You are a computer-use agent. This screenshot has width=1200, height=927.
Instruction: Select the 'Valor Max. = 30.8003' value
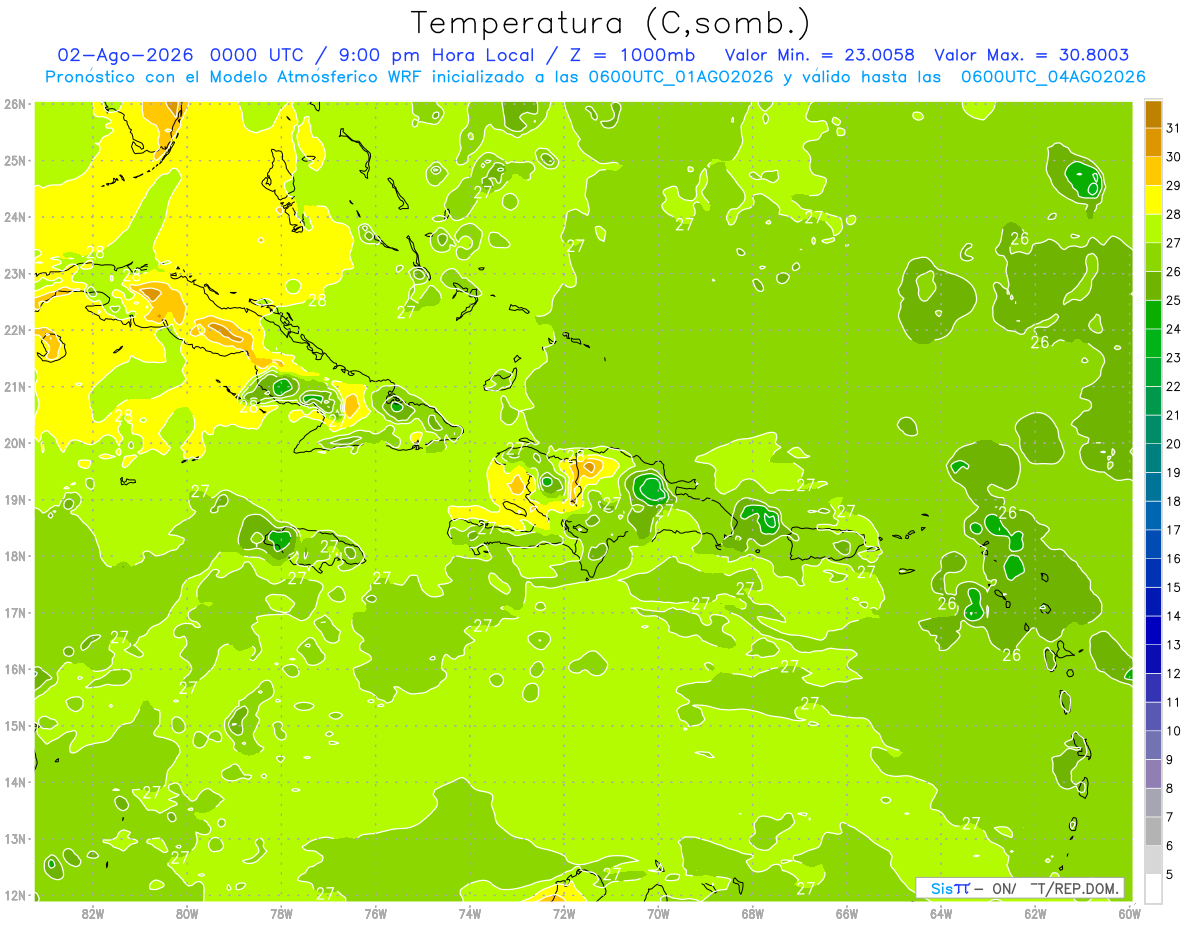pyautogui.click(x=1031, y=55)
